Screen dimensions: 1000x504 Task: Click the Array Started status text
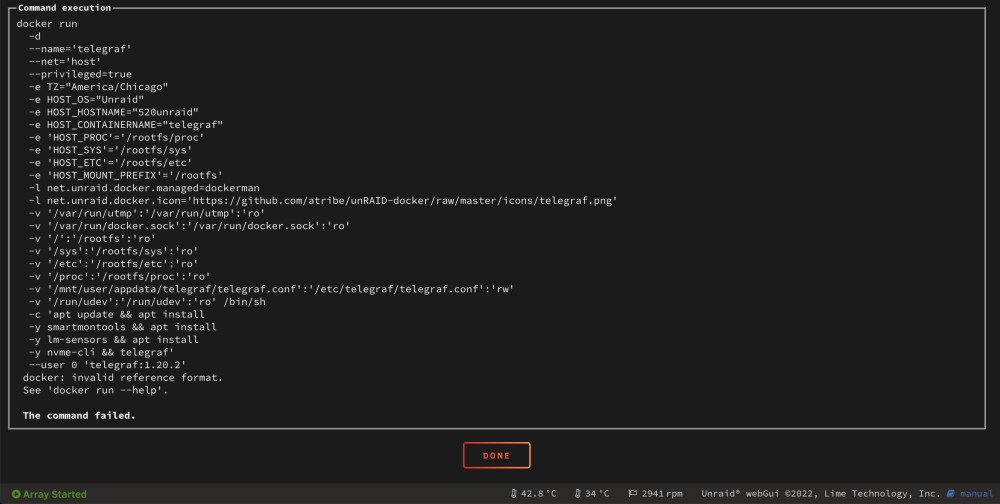coord(54,494)
